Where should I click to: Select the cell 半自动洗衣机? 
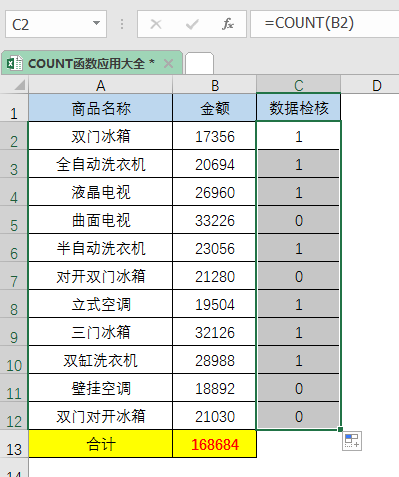[x=101, y=248]
